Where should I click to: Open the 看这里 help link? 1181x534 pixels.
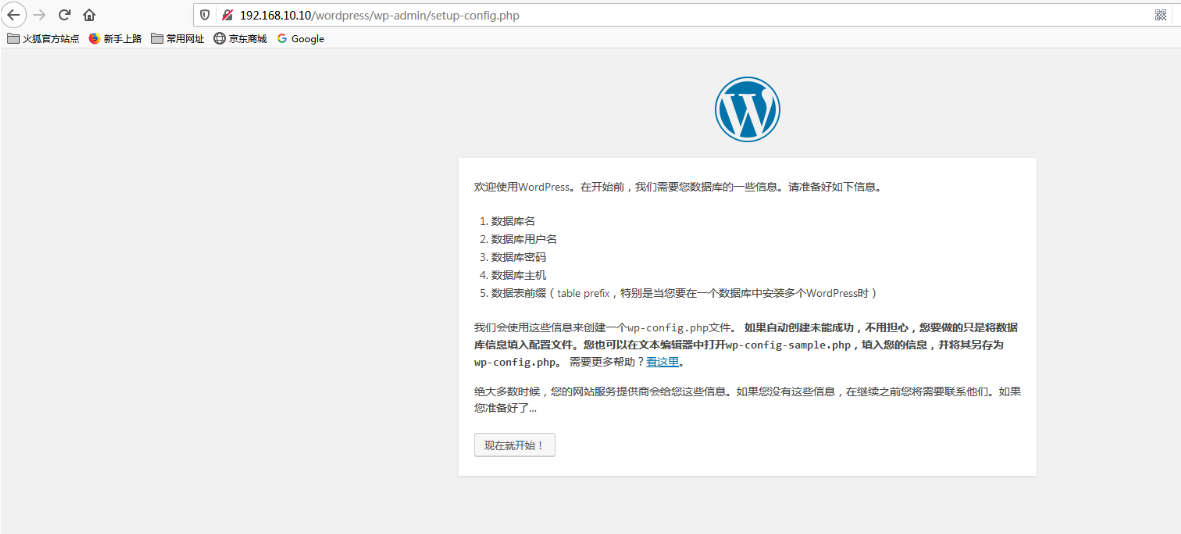[x=663, y=362]
